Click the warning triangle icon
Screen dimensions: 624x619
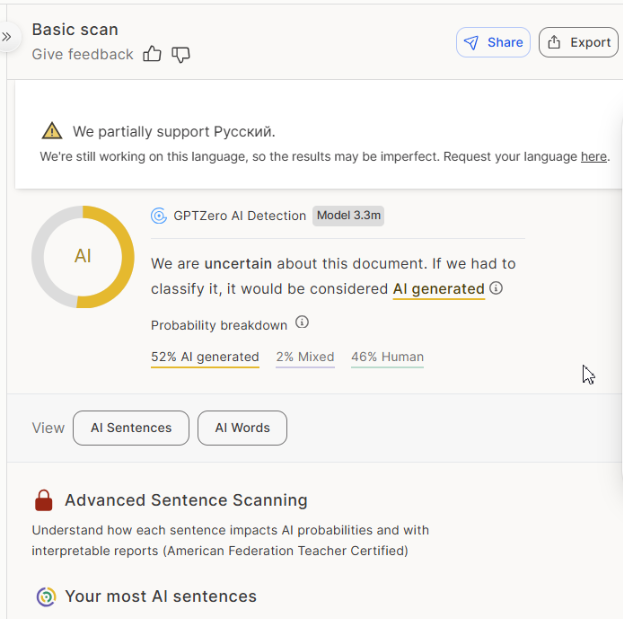(52, 131)
